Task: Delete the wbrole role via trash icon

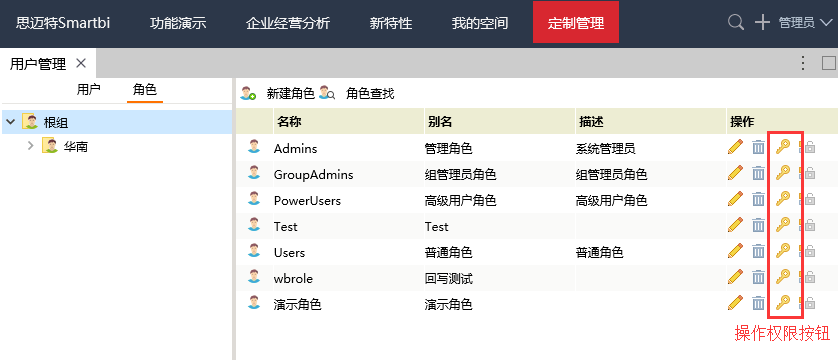Action: click(758, 277)
